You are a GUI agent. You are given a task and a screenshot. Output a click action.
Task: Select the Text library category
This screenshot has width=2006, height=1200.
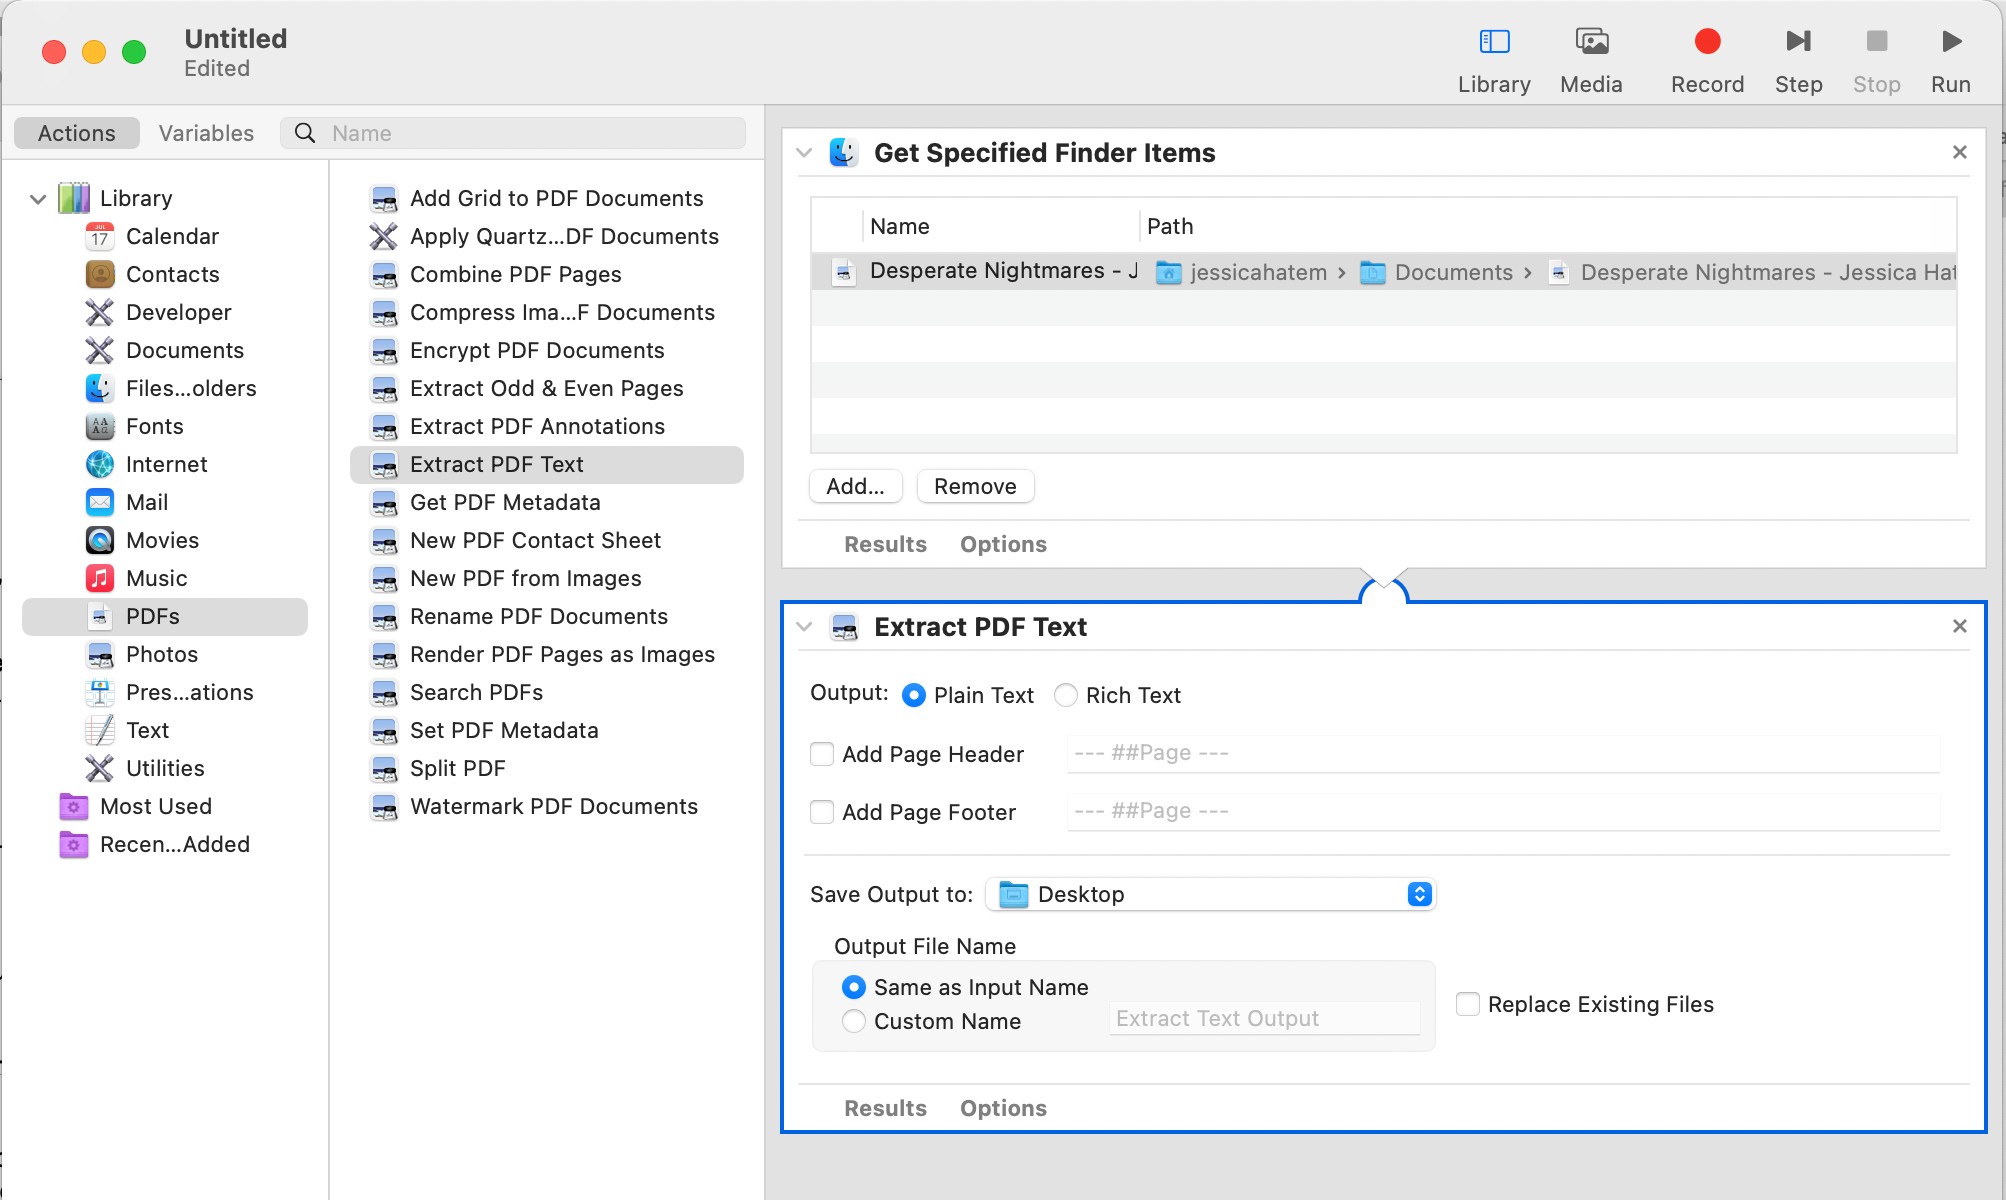pos(148,731)
